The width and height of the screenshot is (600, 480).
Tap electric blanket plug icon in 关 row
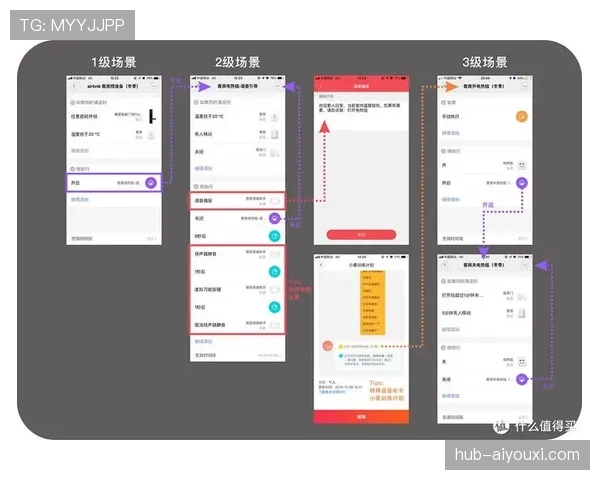point(522,362)
